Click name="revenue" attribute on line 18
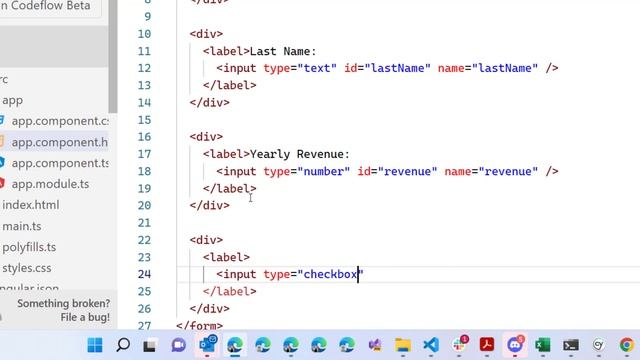Screen dimensions: 640x360 pyautogui.click(x=491, y=171)
